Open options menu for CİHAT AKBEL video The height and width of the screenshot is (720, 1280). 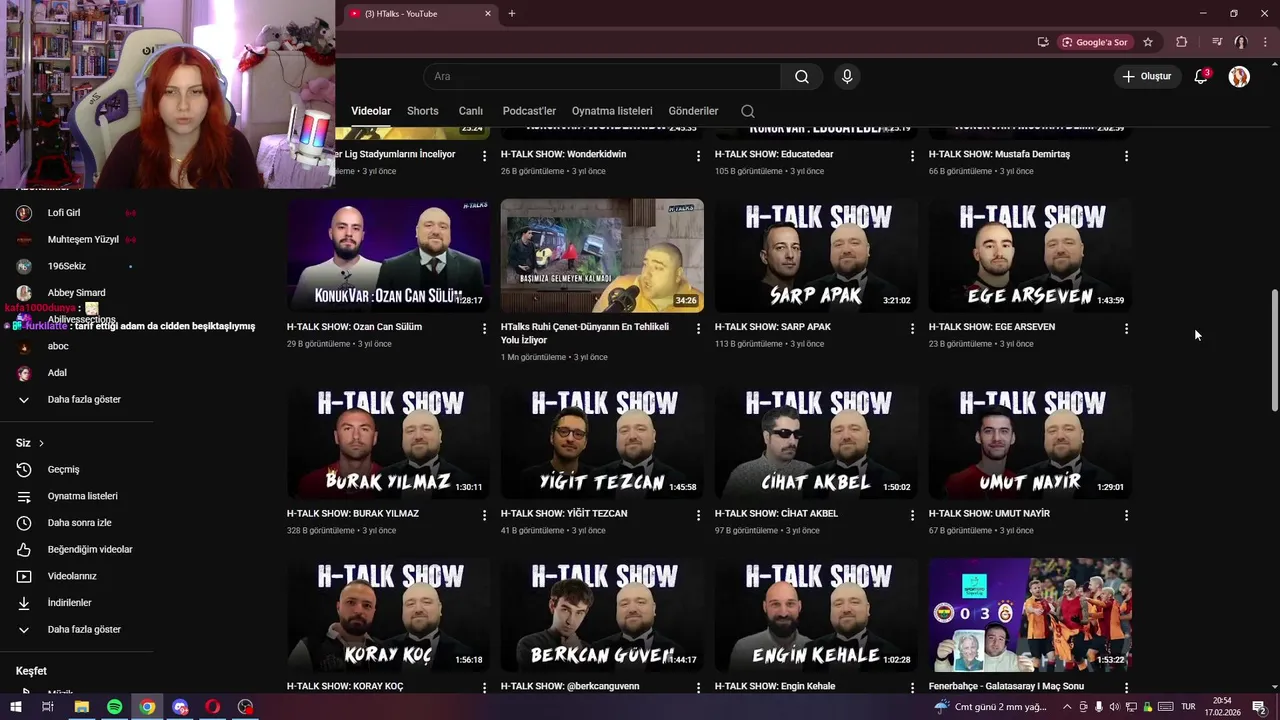point(912,515)
